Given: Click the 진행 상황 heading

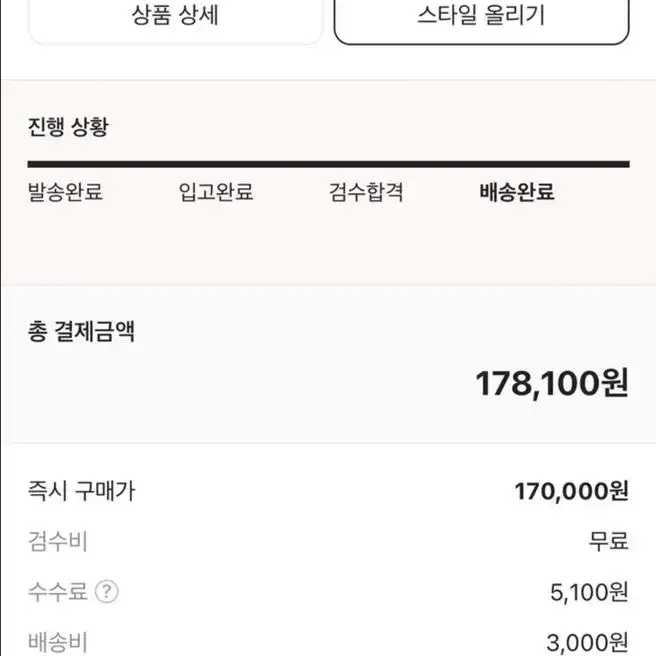Looking at the screenshot, I should pyautogui.click(x=68, y=126).
